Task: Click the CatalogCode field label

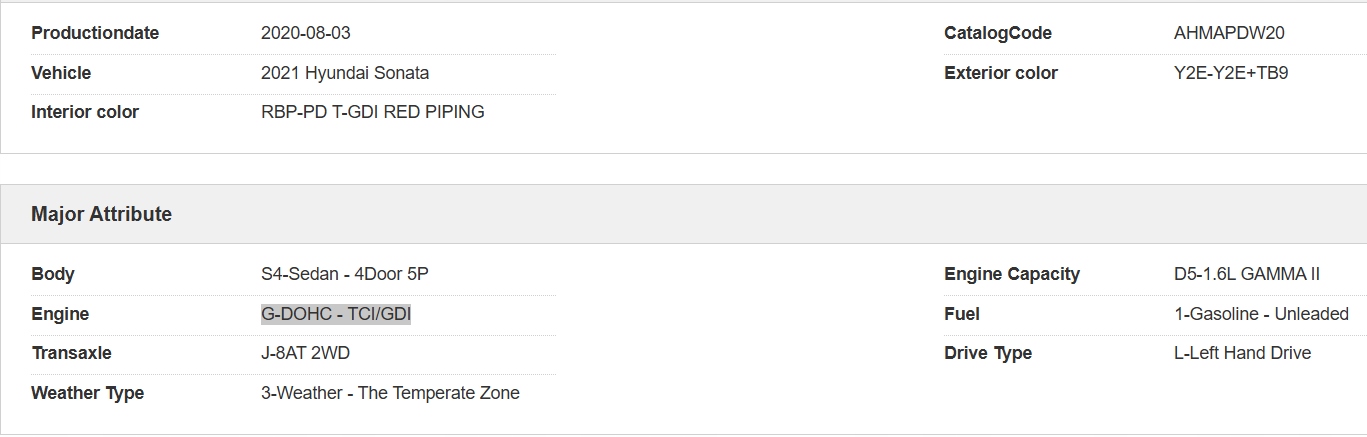Action: tap(997, 33)
